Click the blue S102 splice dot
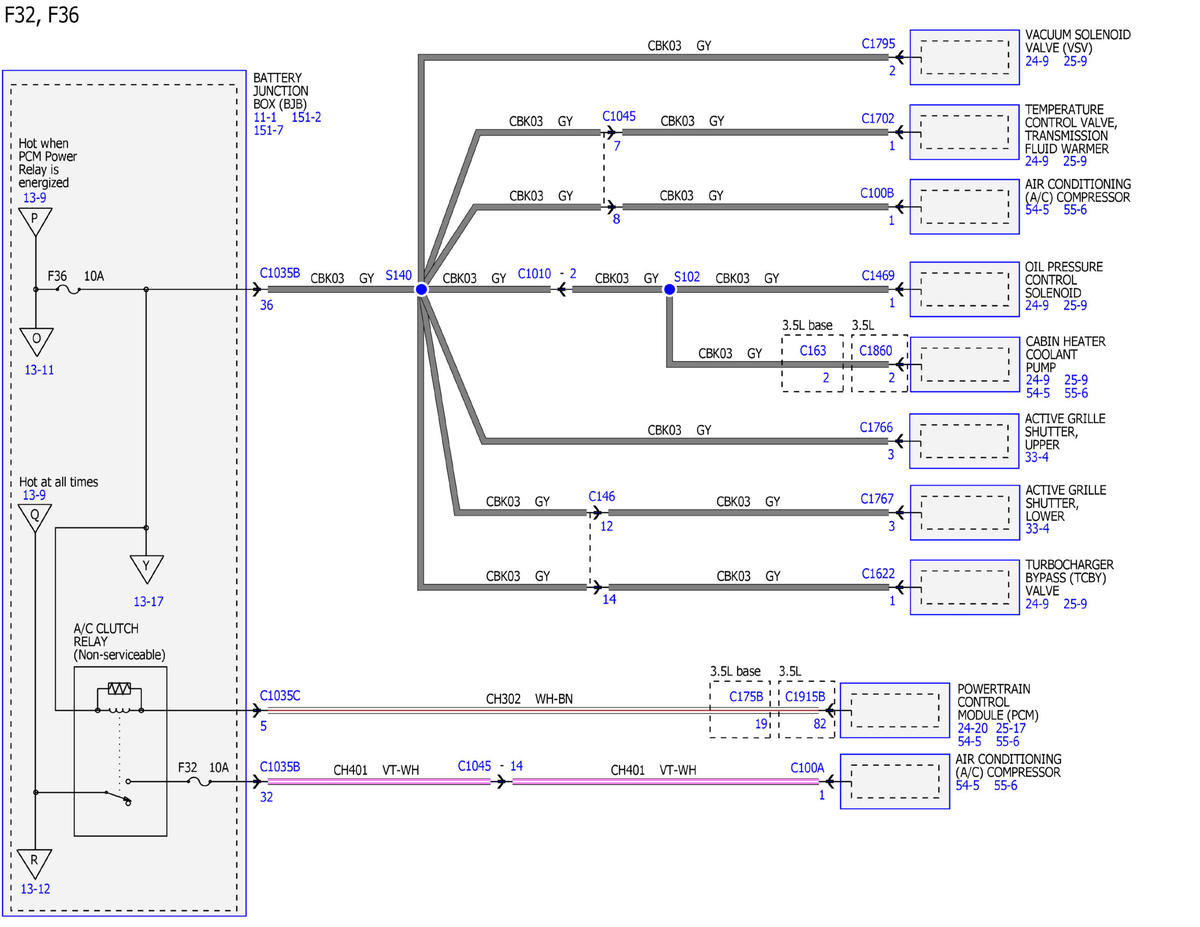1200x927 pixels. coord(669,289)
